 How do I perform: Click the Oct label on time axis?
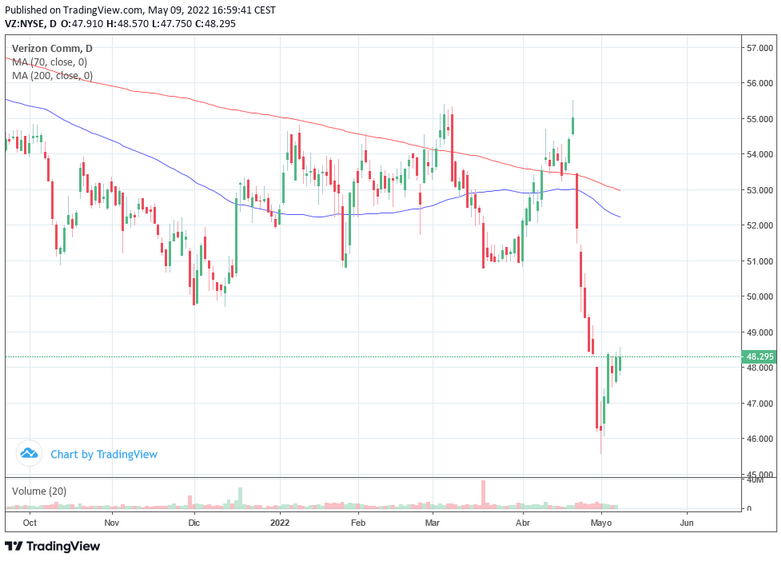(29, 523)
